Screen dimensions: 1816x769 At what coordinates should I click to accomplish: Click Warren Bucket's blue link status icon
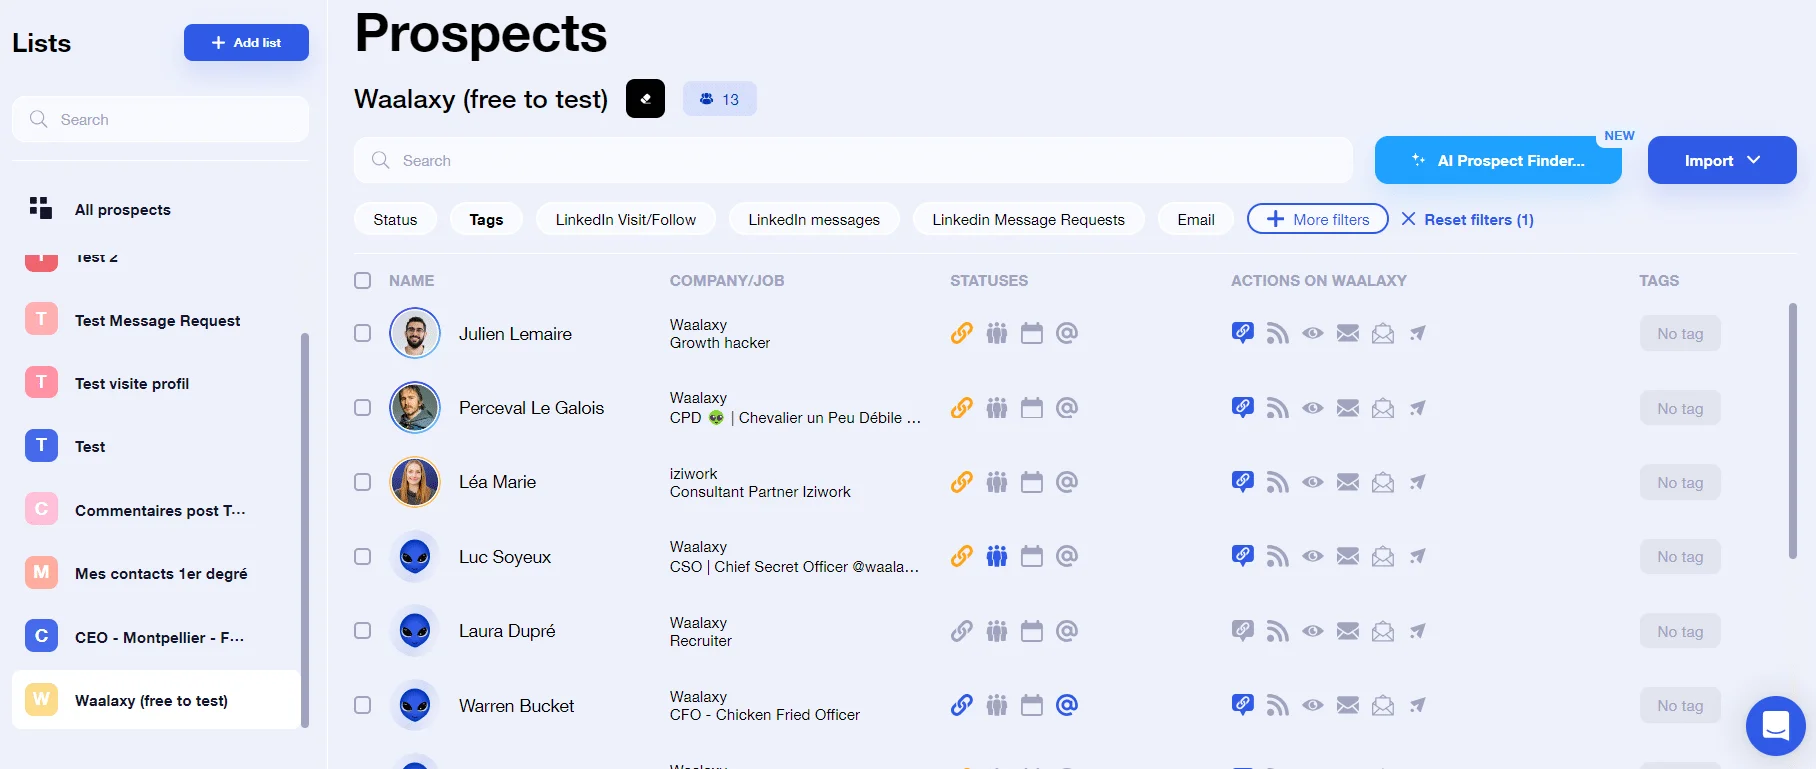coord(961,705)
